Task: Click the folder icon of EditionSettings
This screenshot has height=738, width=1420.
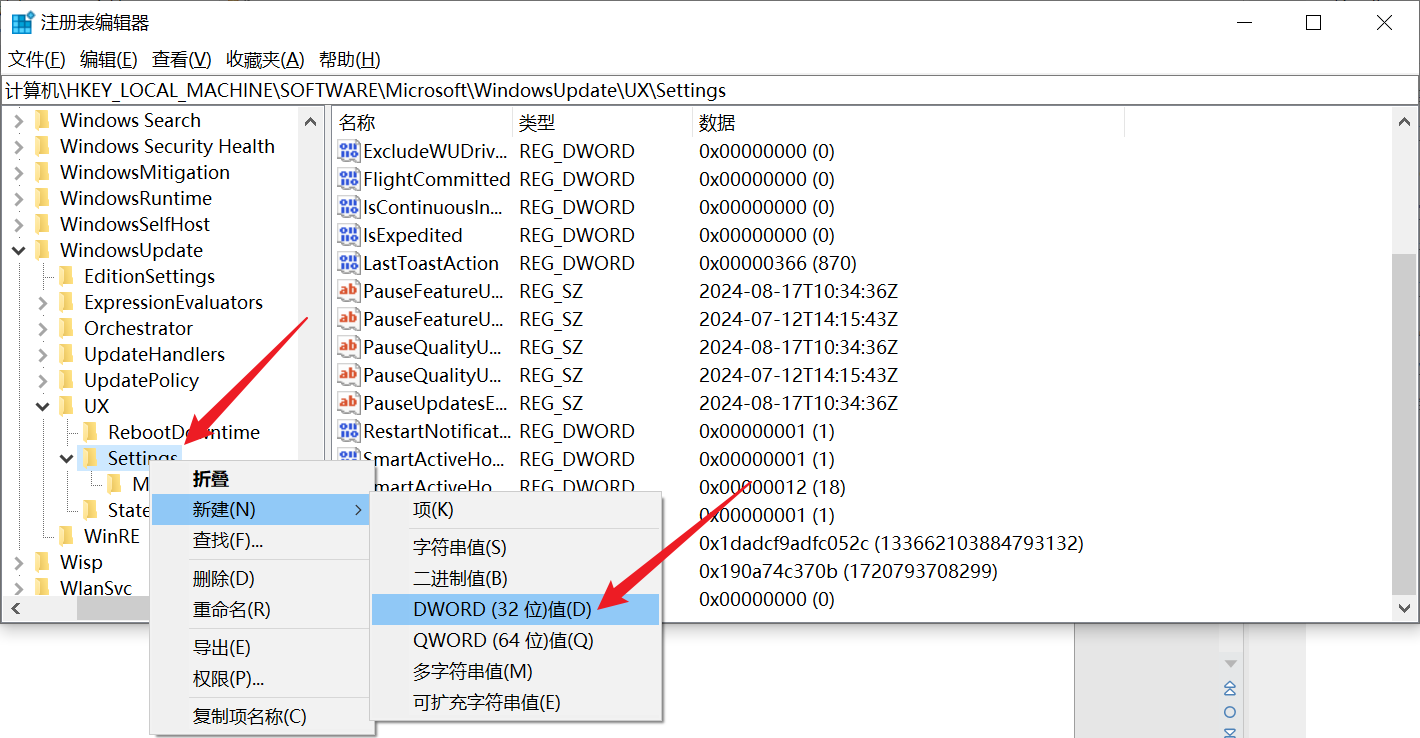Action: pyautogui.click(x=66, y=276)
